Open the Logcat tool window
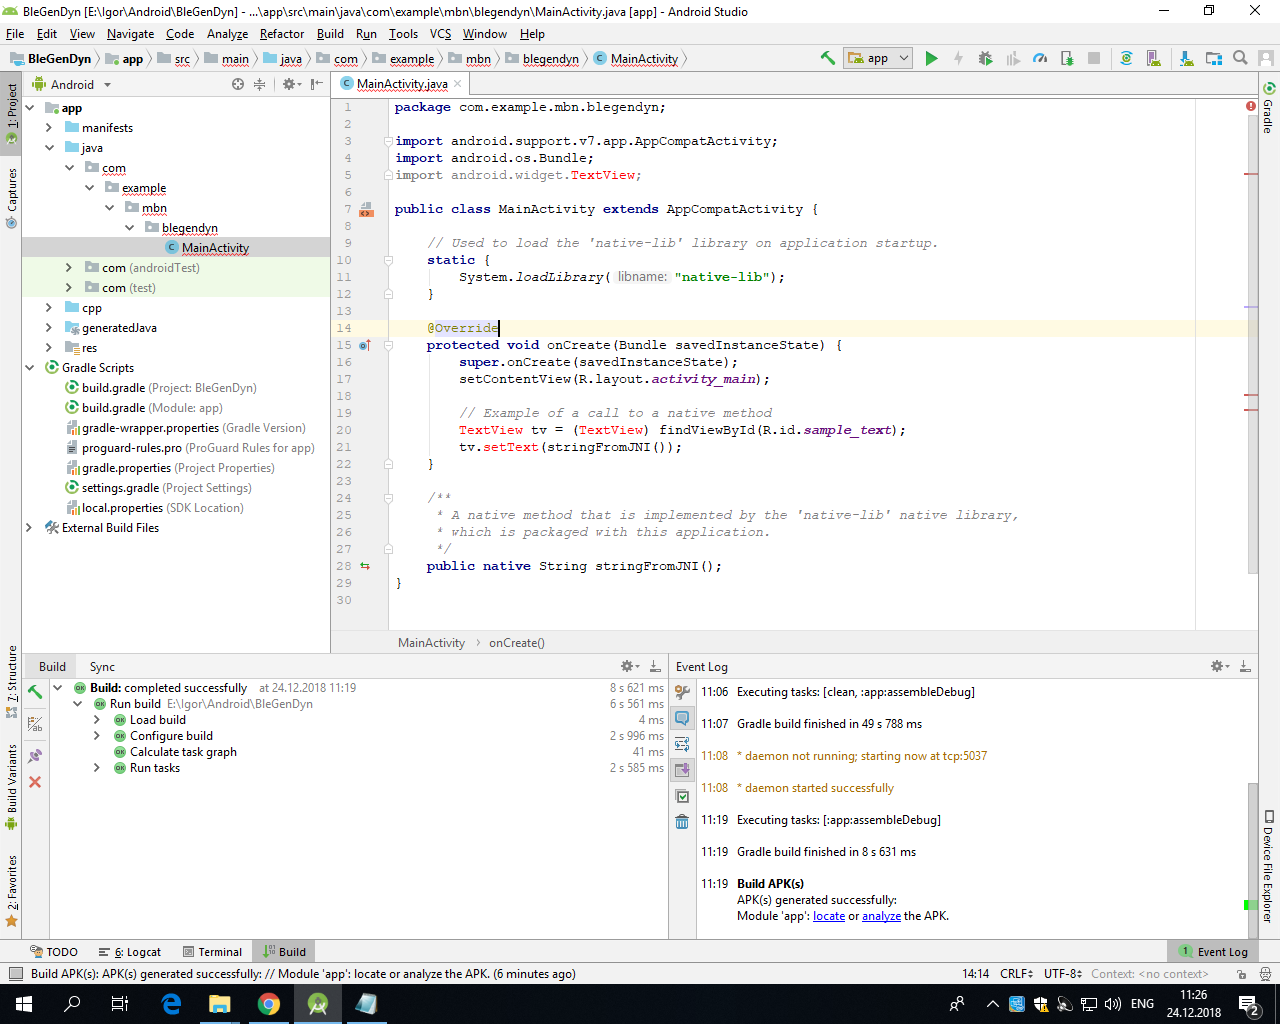1280x1024 pixels. coord(129,951)
